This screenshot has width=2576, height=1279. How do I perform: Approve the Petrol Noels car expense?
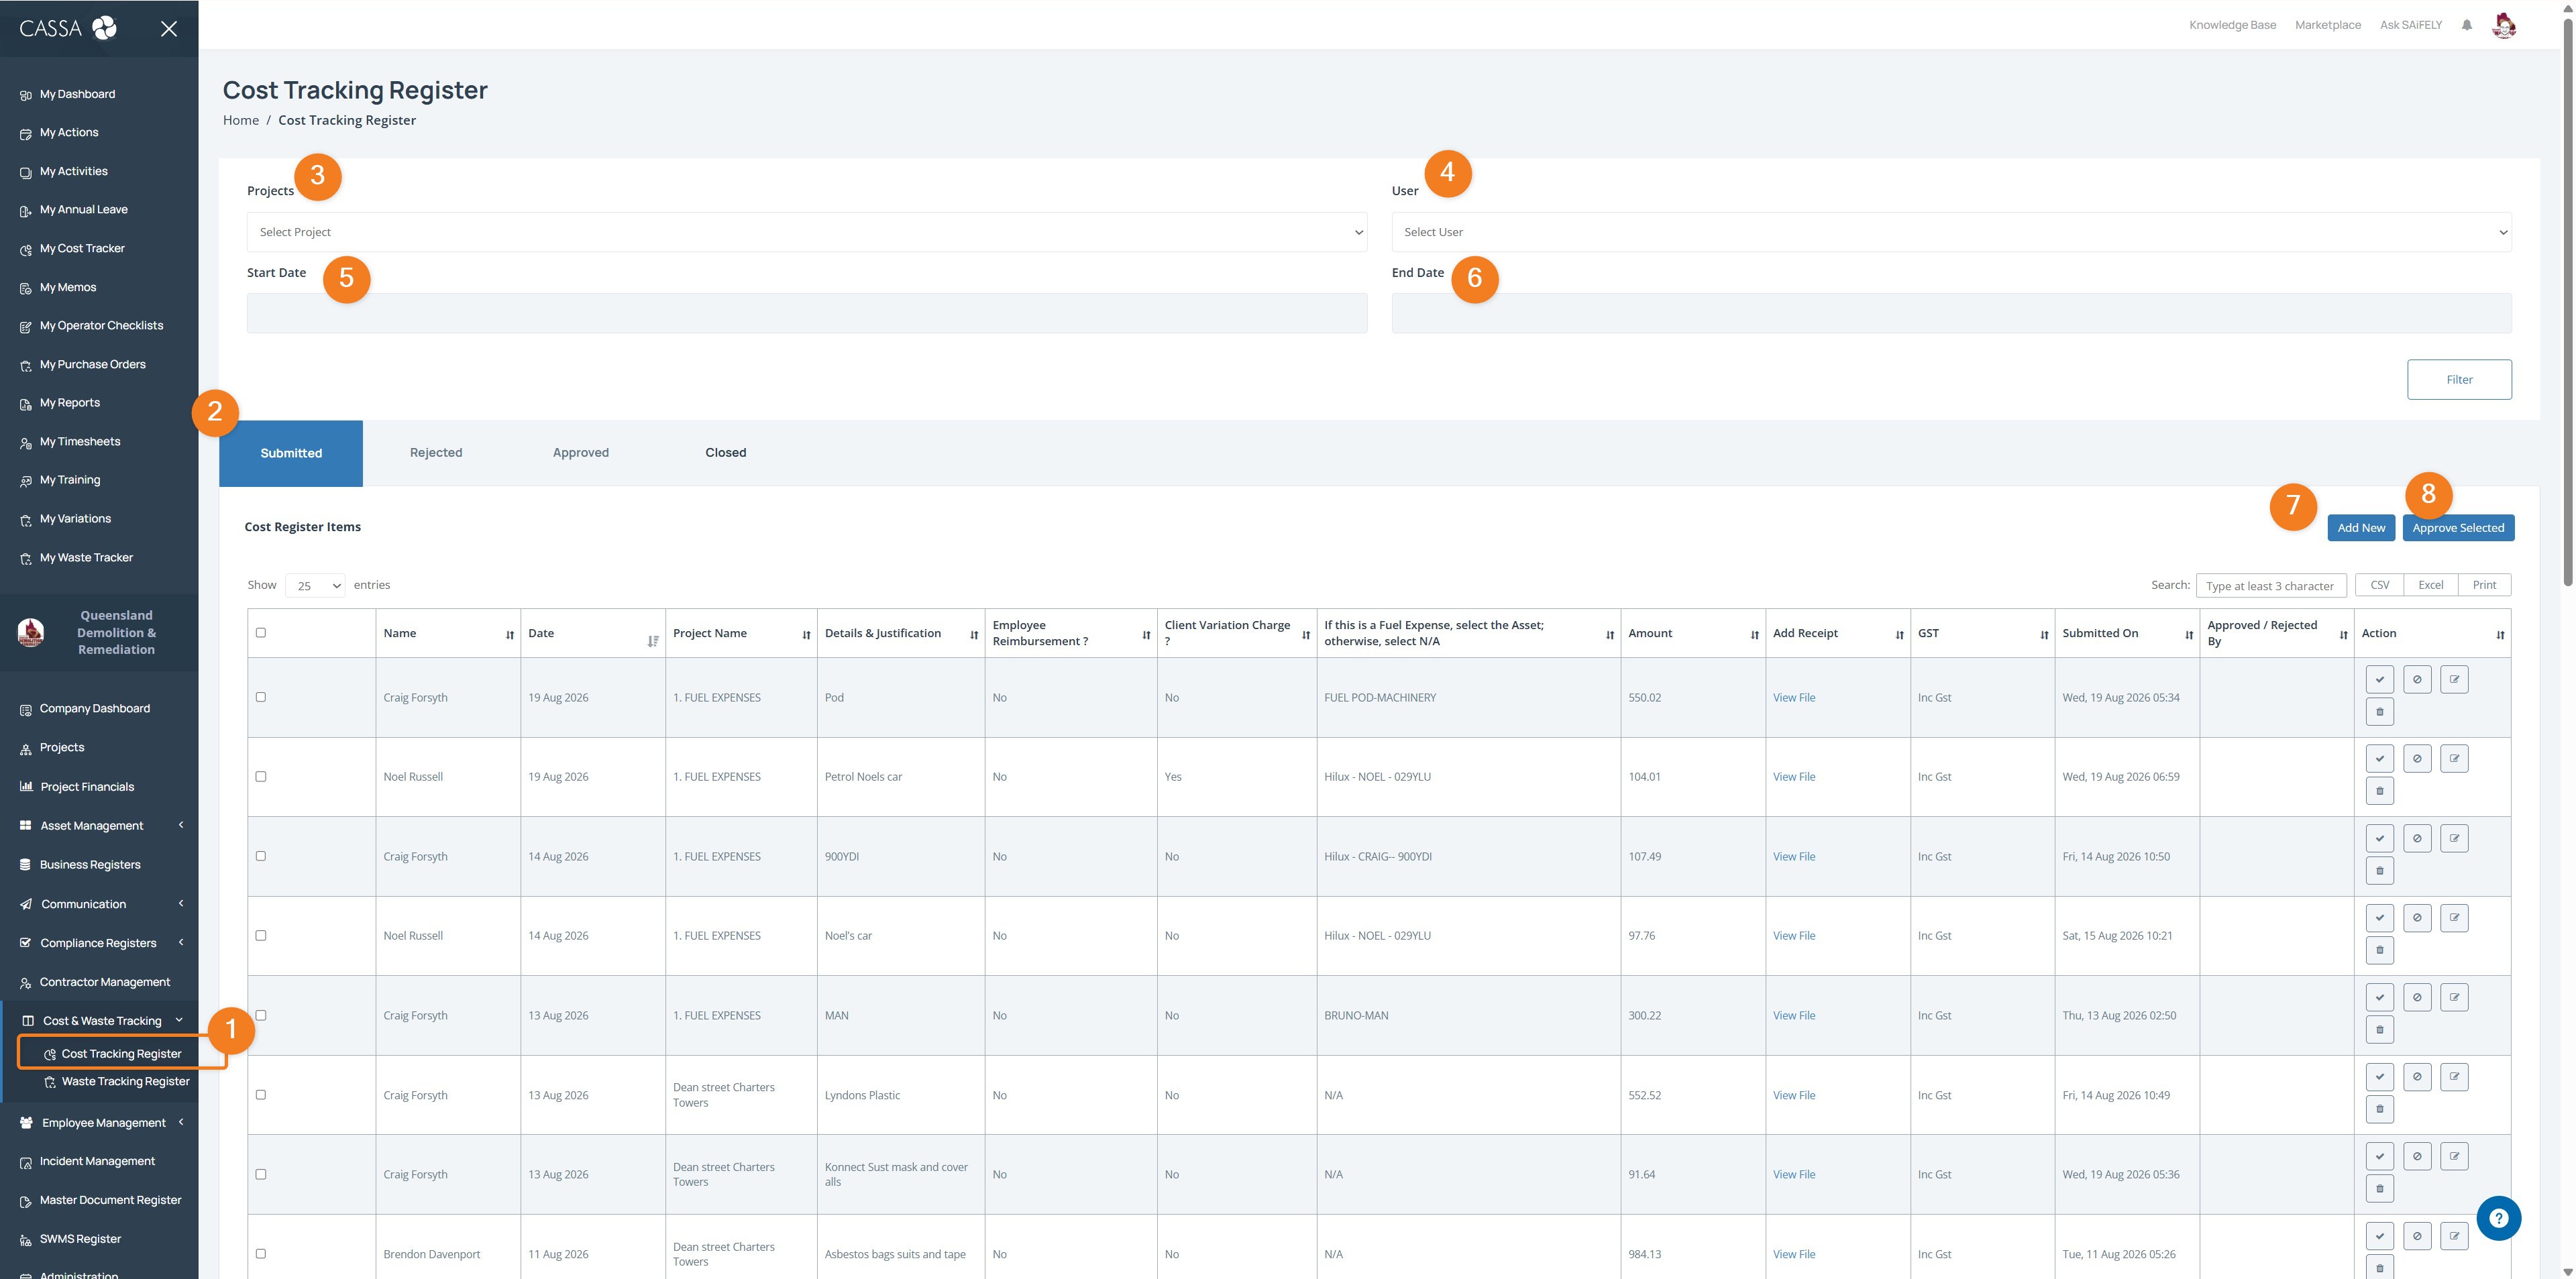tap(2380, 759)
